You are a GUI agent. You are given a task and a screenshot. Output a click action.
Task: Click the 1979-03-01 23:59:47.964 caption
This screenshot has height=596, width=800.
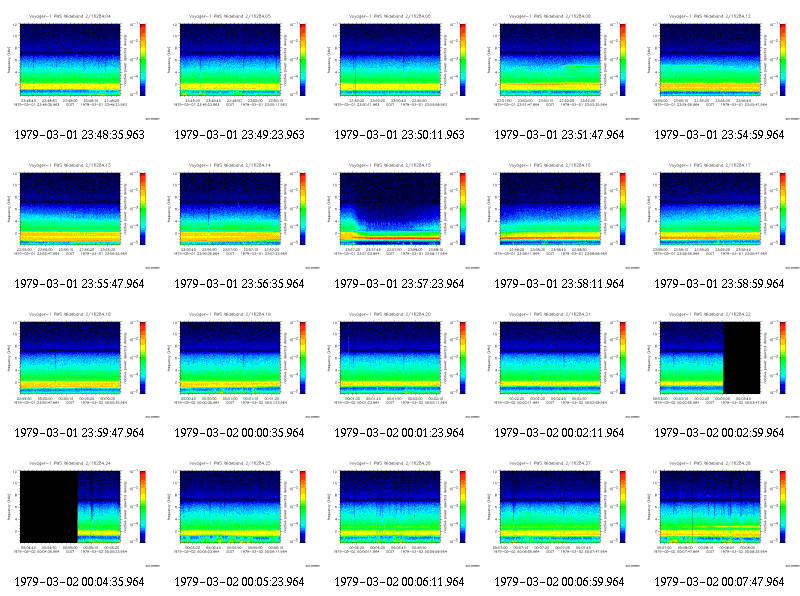click(79, 433)
